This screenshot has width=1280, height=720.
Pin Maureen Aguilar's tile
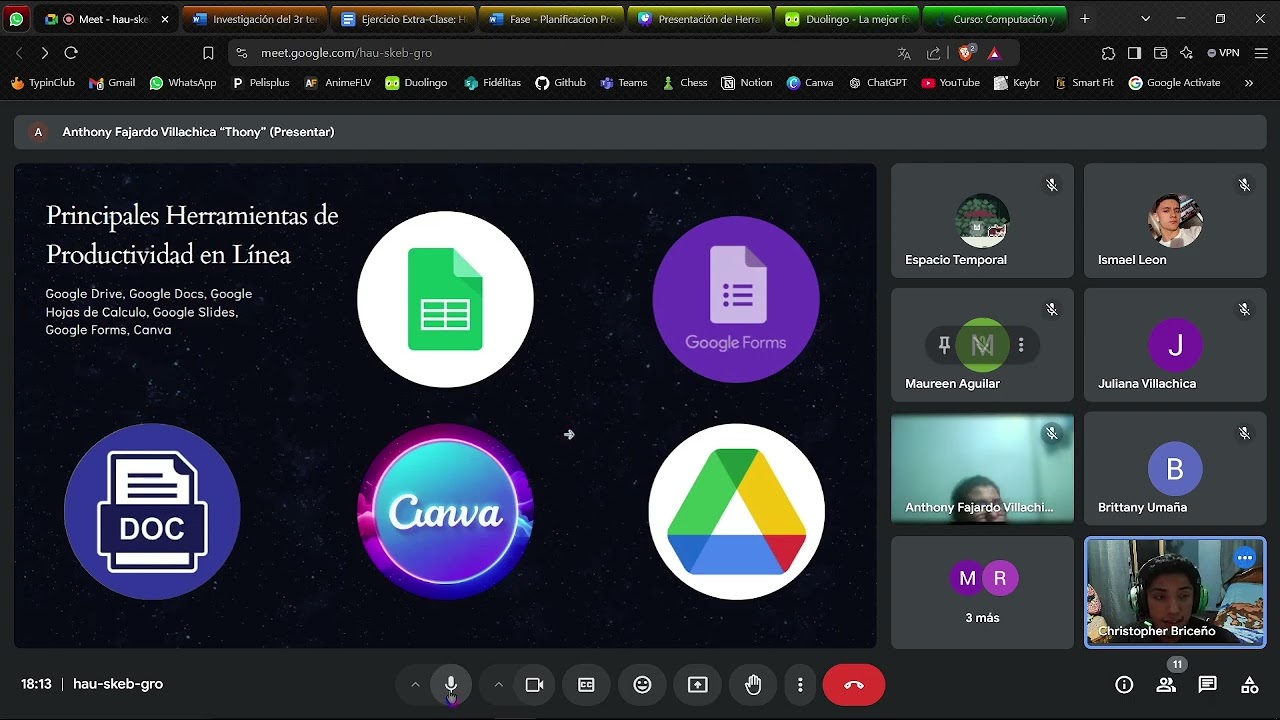(x=944, y=345)
